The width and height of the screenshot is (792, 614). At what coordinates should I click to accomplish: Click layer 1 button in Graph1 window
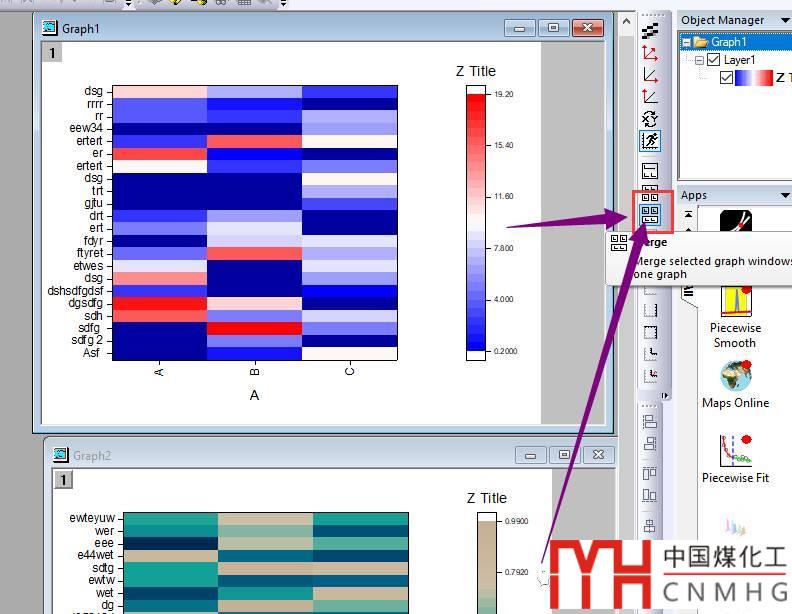51,52
